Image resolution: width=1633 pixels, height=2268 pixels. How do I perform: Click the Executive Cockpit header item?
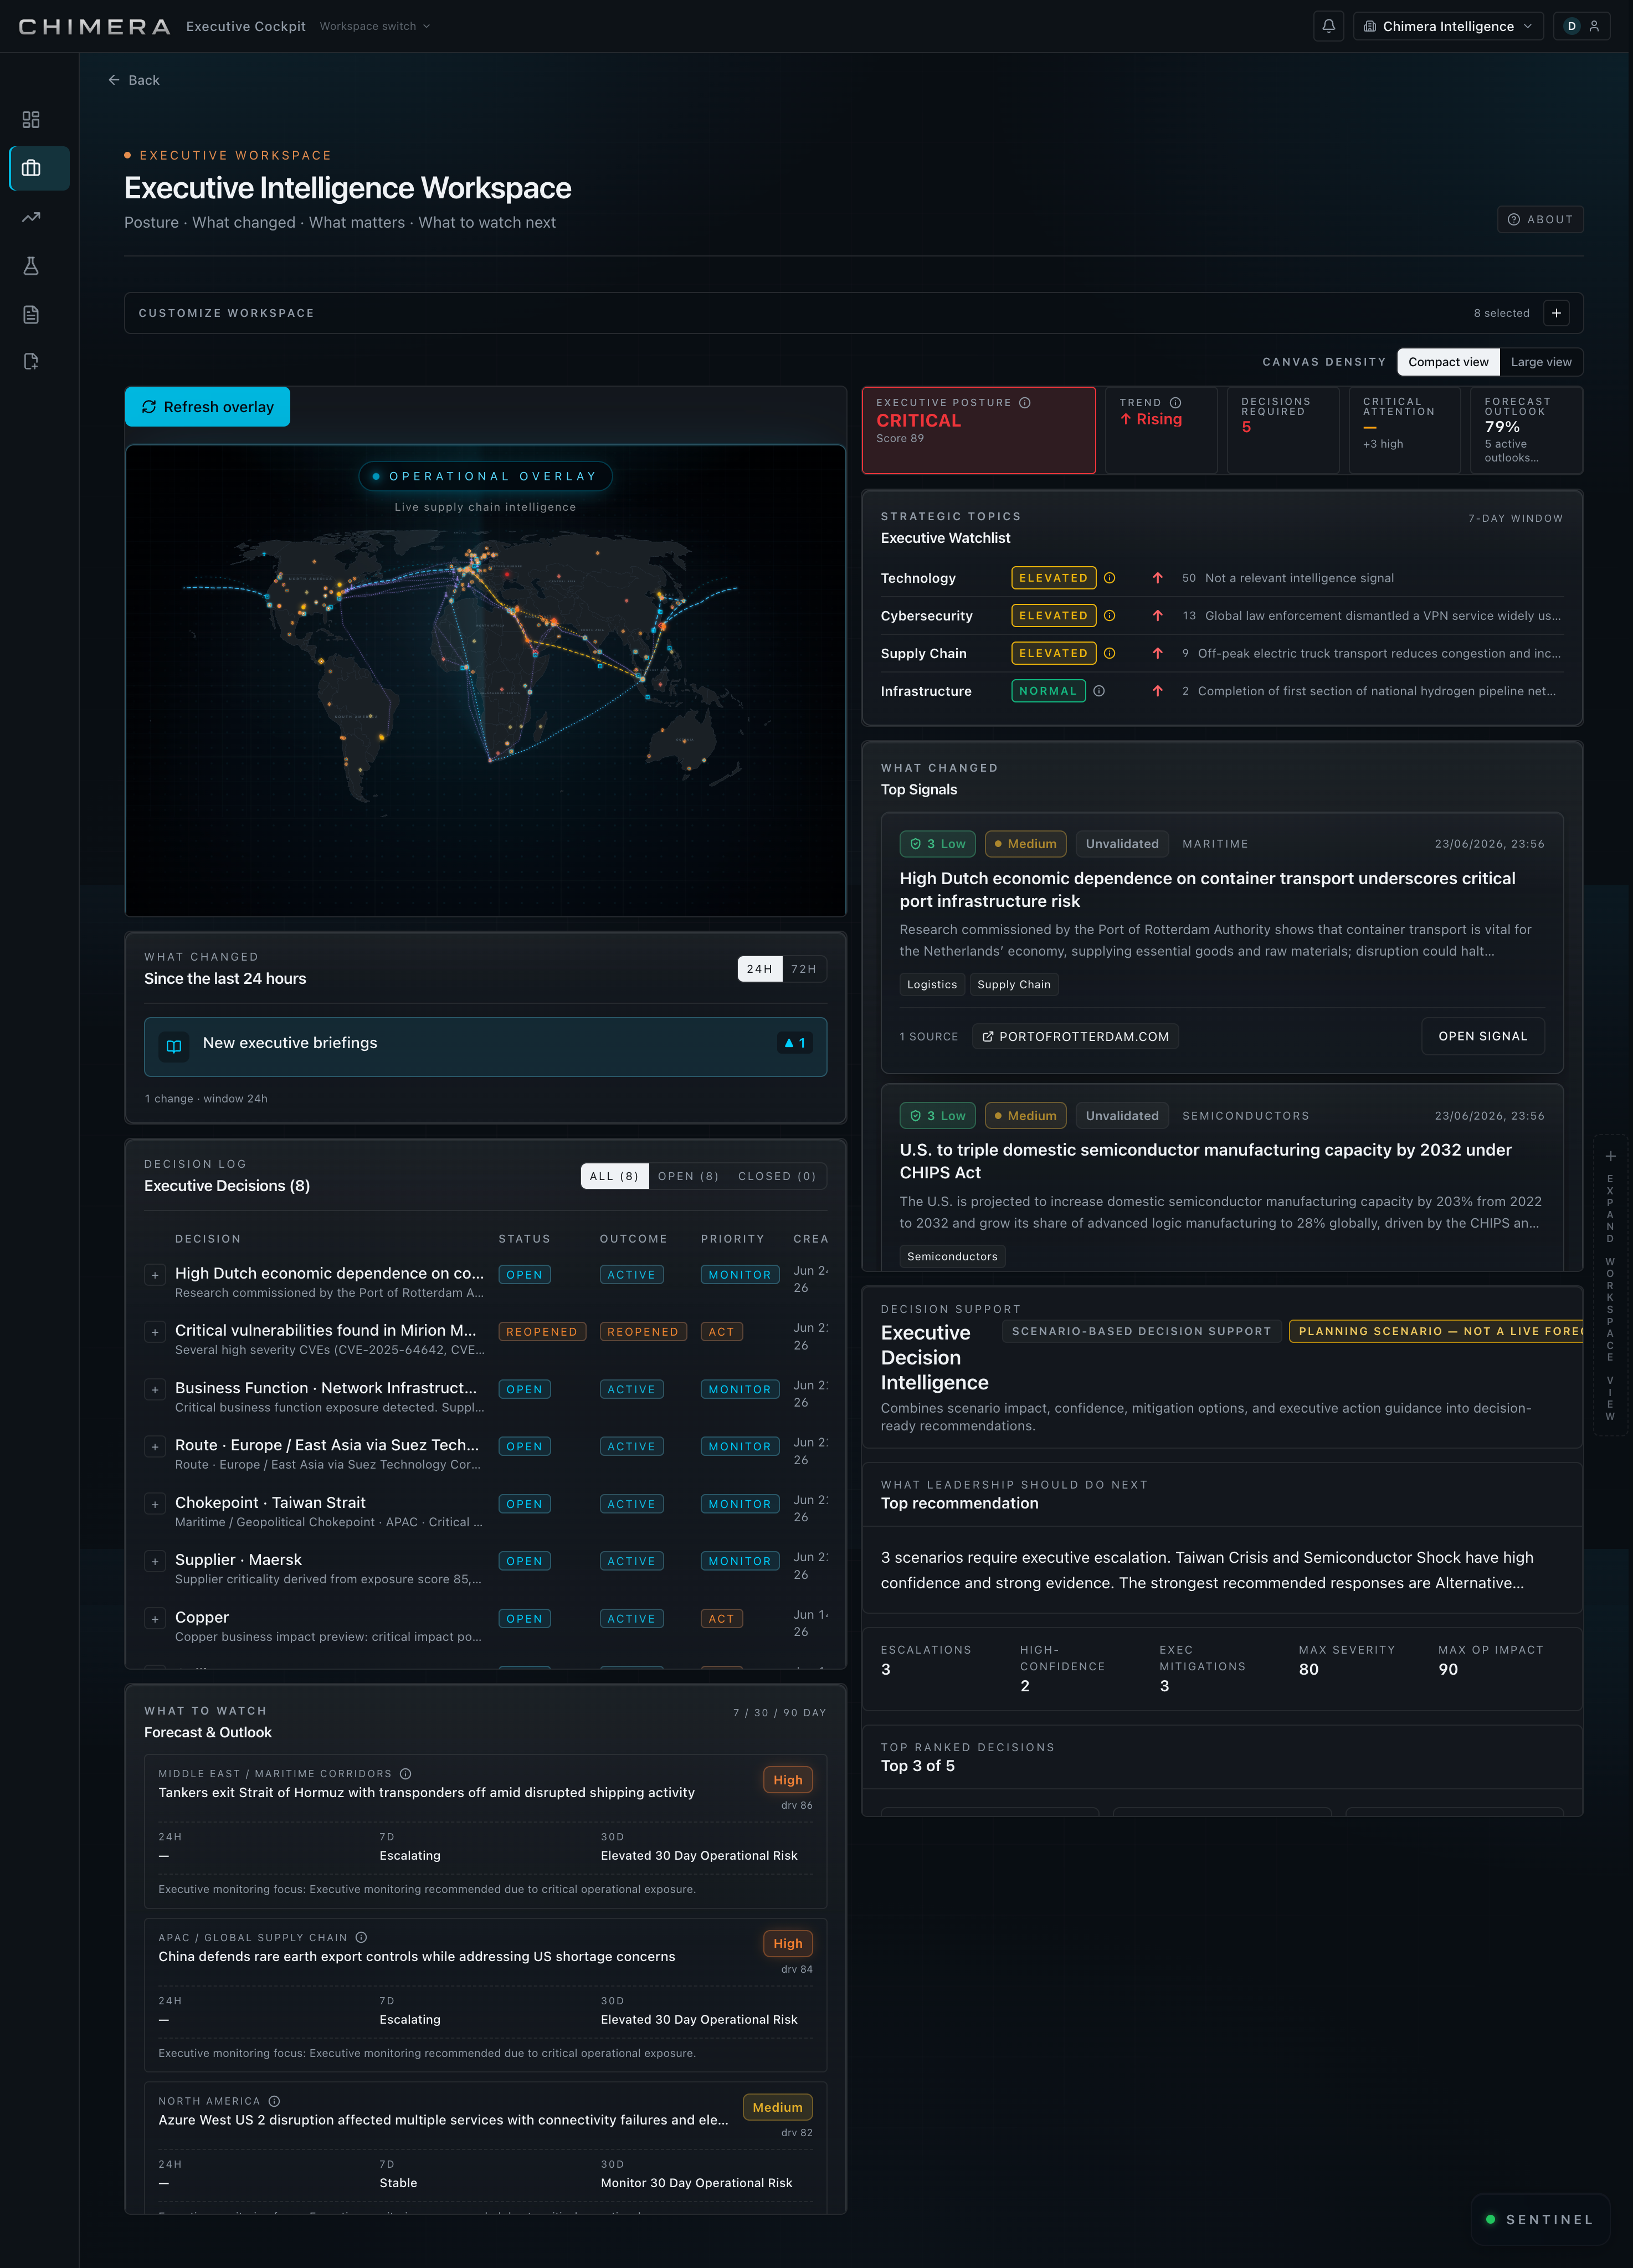coord(246,26)
